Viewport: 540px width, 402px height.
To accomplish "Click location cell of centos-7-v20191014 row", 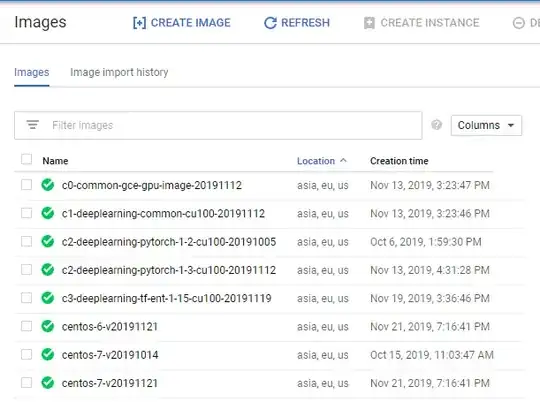I will click(x=323, y=355).
